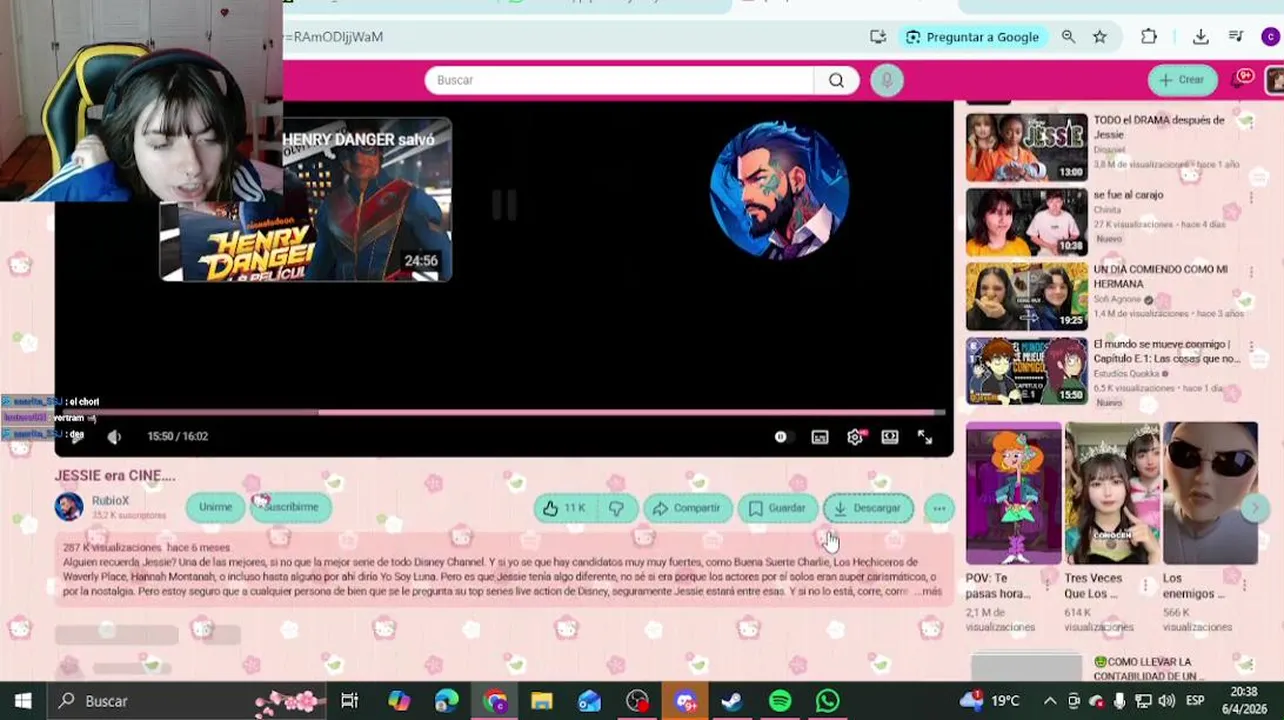Click Windows taskbar Buscar box
Screen dimensions: 1284x720
[188, 701]
